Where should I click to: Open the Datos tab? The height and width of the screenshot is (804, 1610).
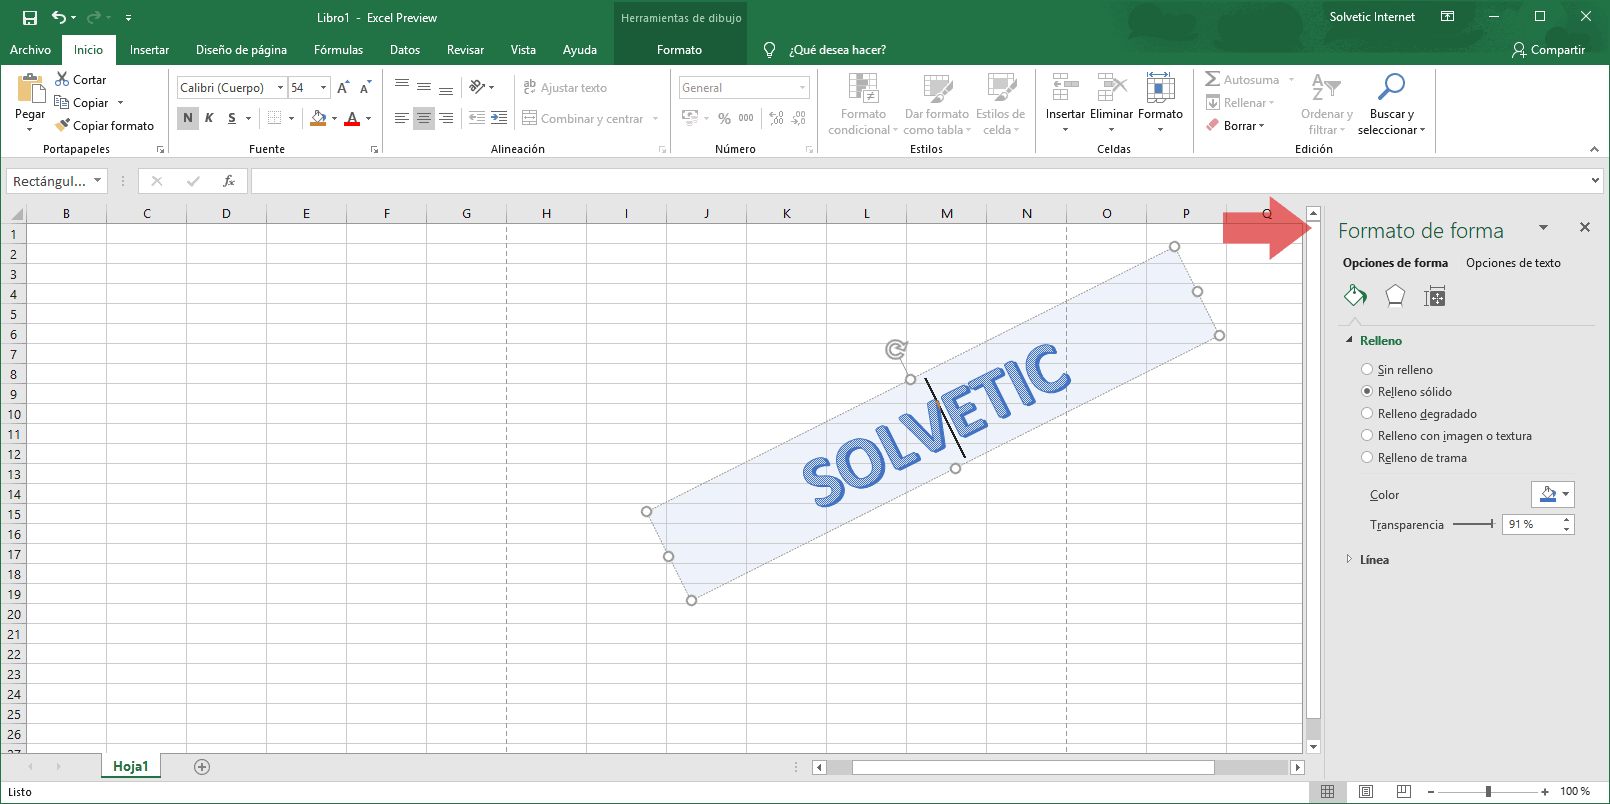(x=405, y=50)
